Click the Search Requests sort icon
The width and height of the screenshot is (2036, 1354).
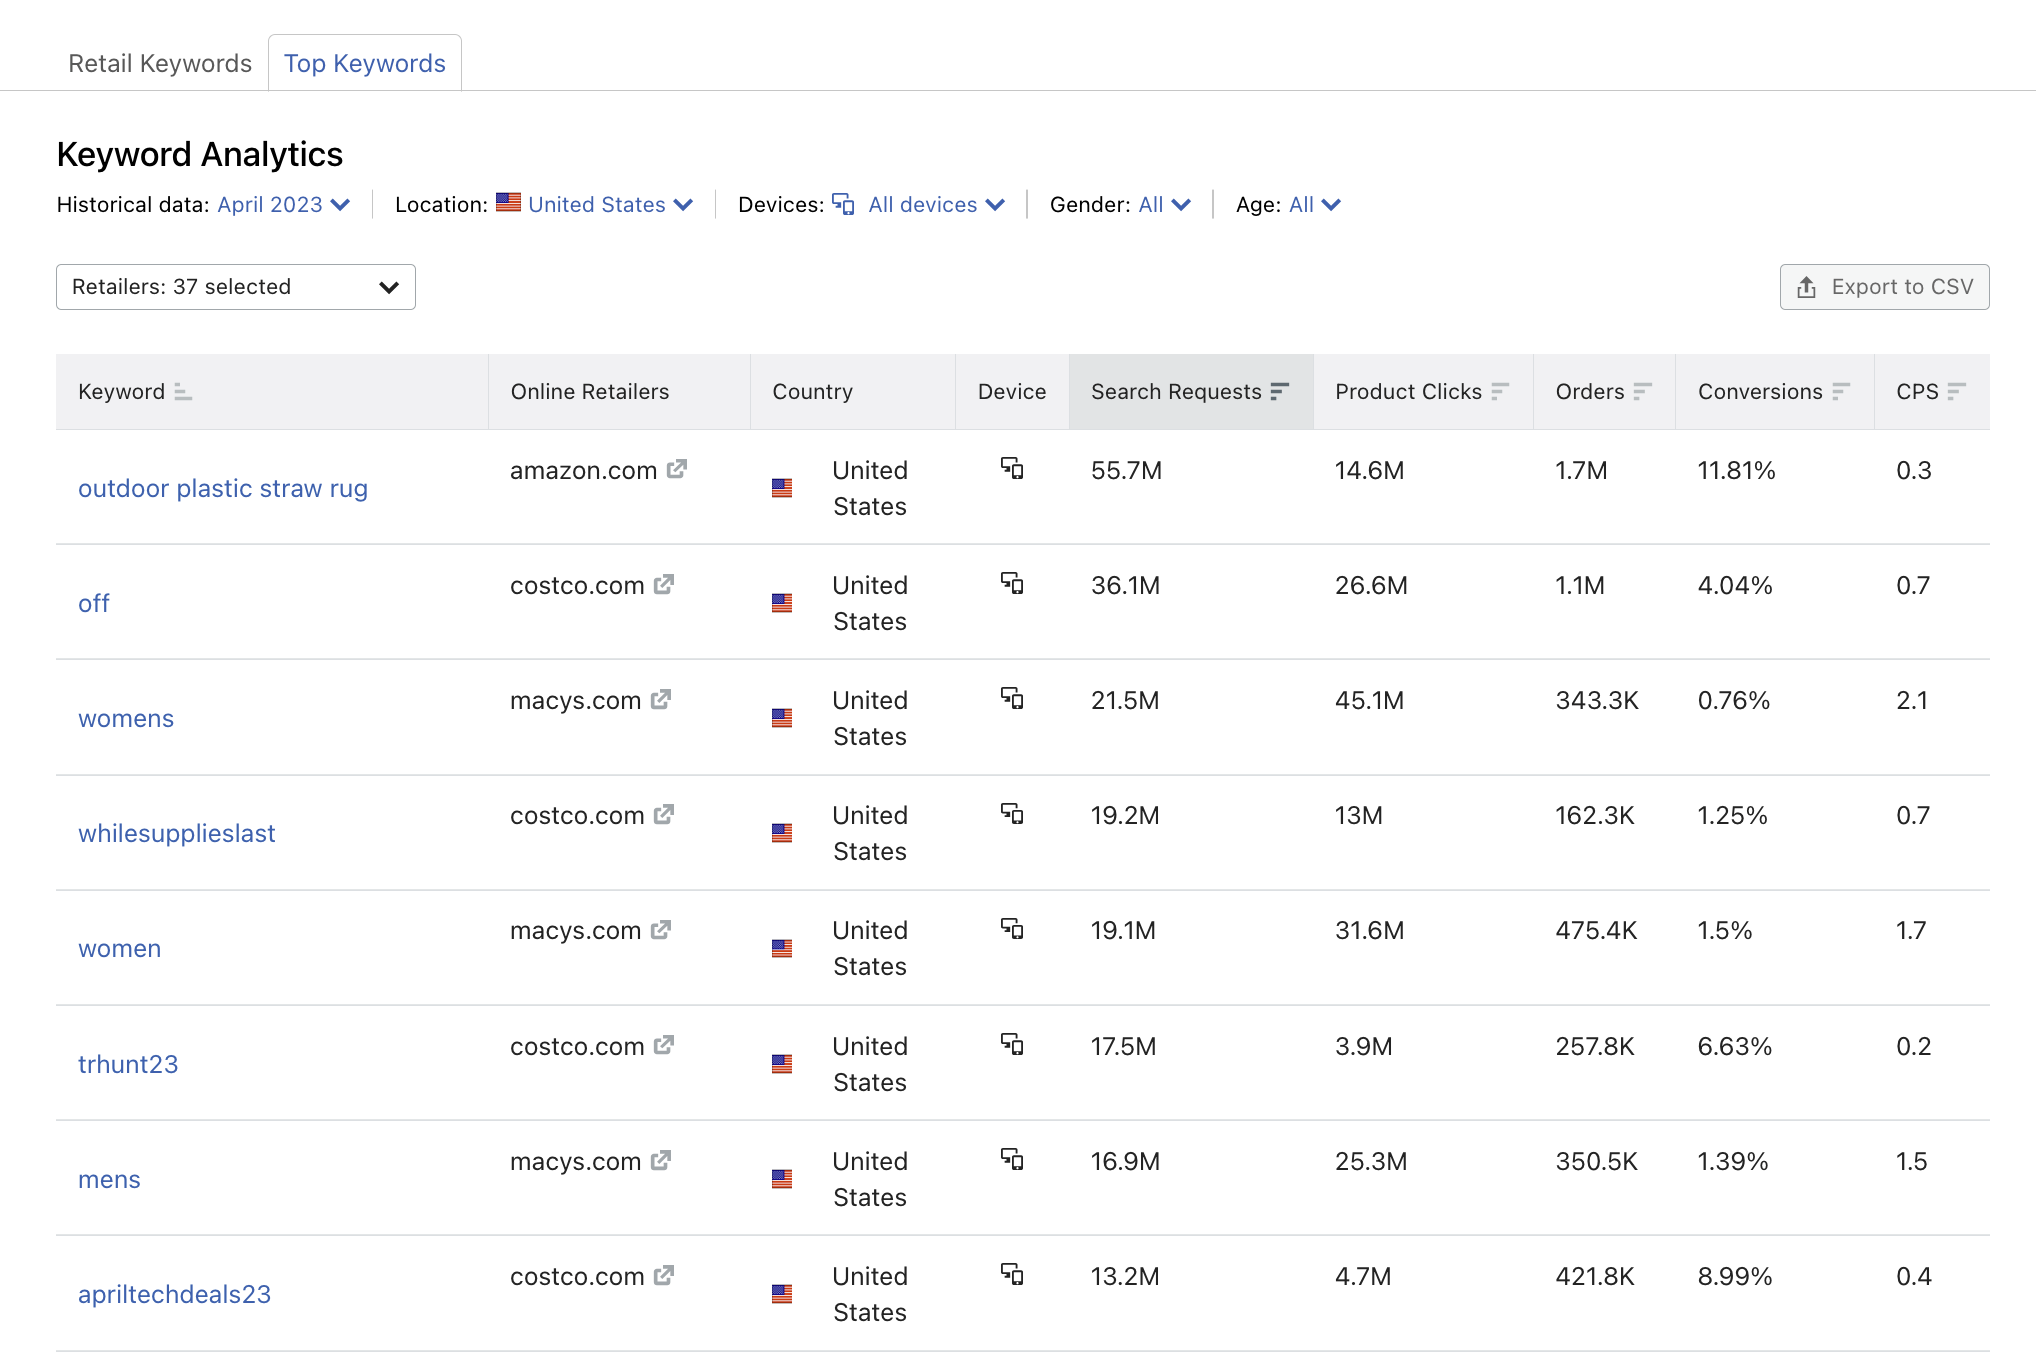(x=1279, y=391)
